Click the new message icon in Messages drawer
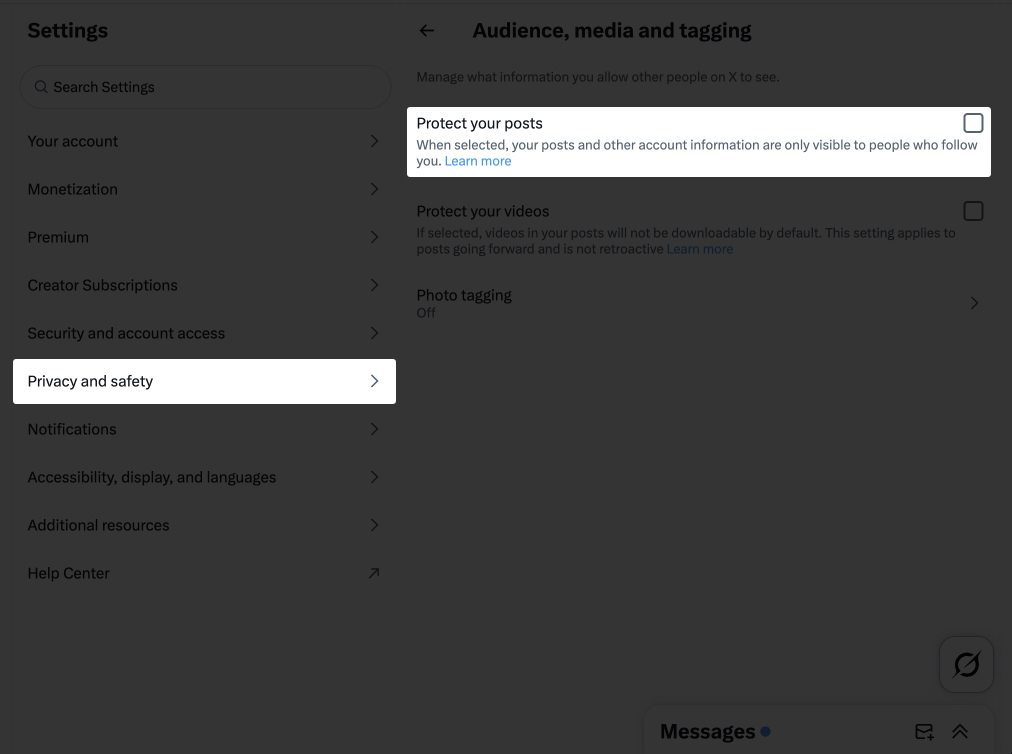 point(923,731)
